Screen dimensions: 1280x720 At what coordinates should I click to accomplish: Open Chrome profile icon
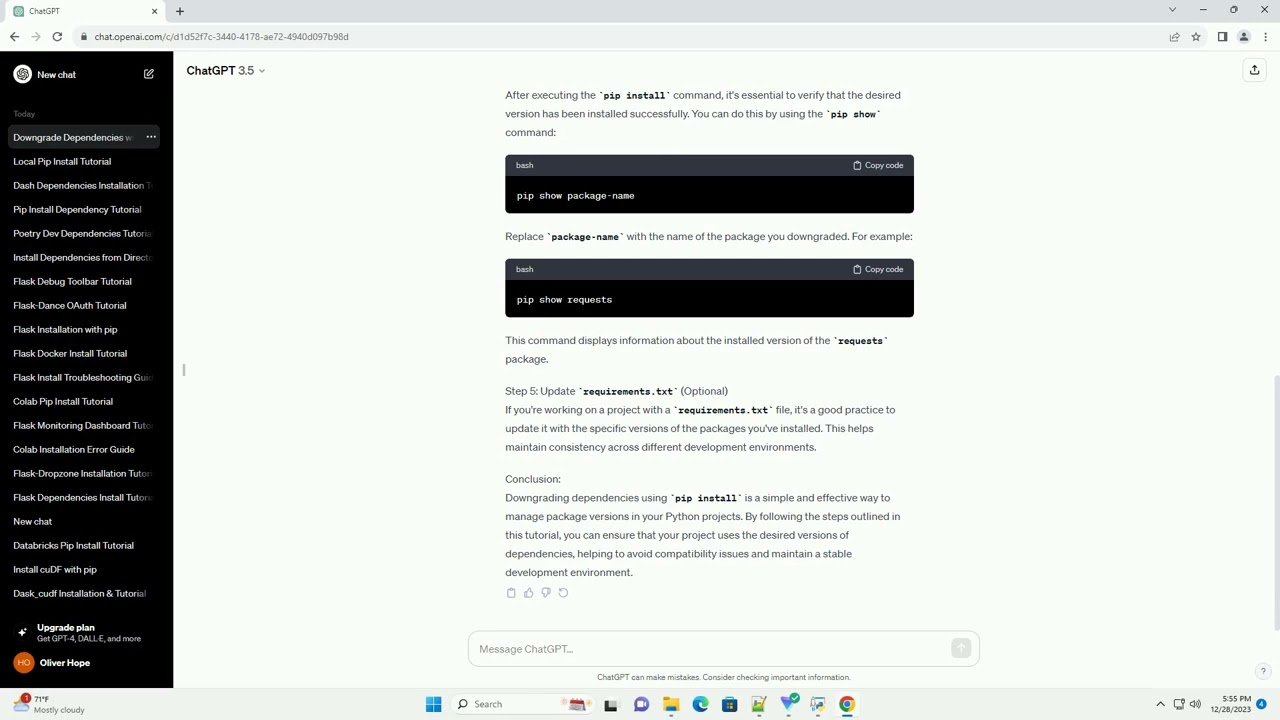coord(1244,37)
